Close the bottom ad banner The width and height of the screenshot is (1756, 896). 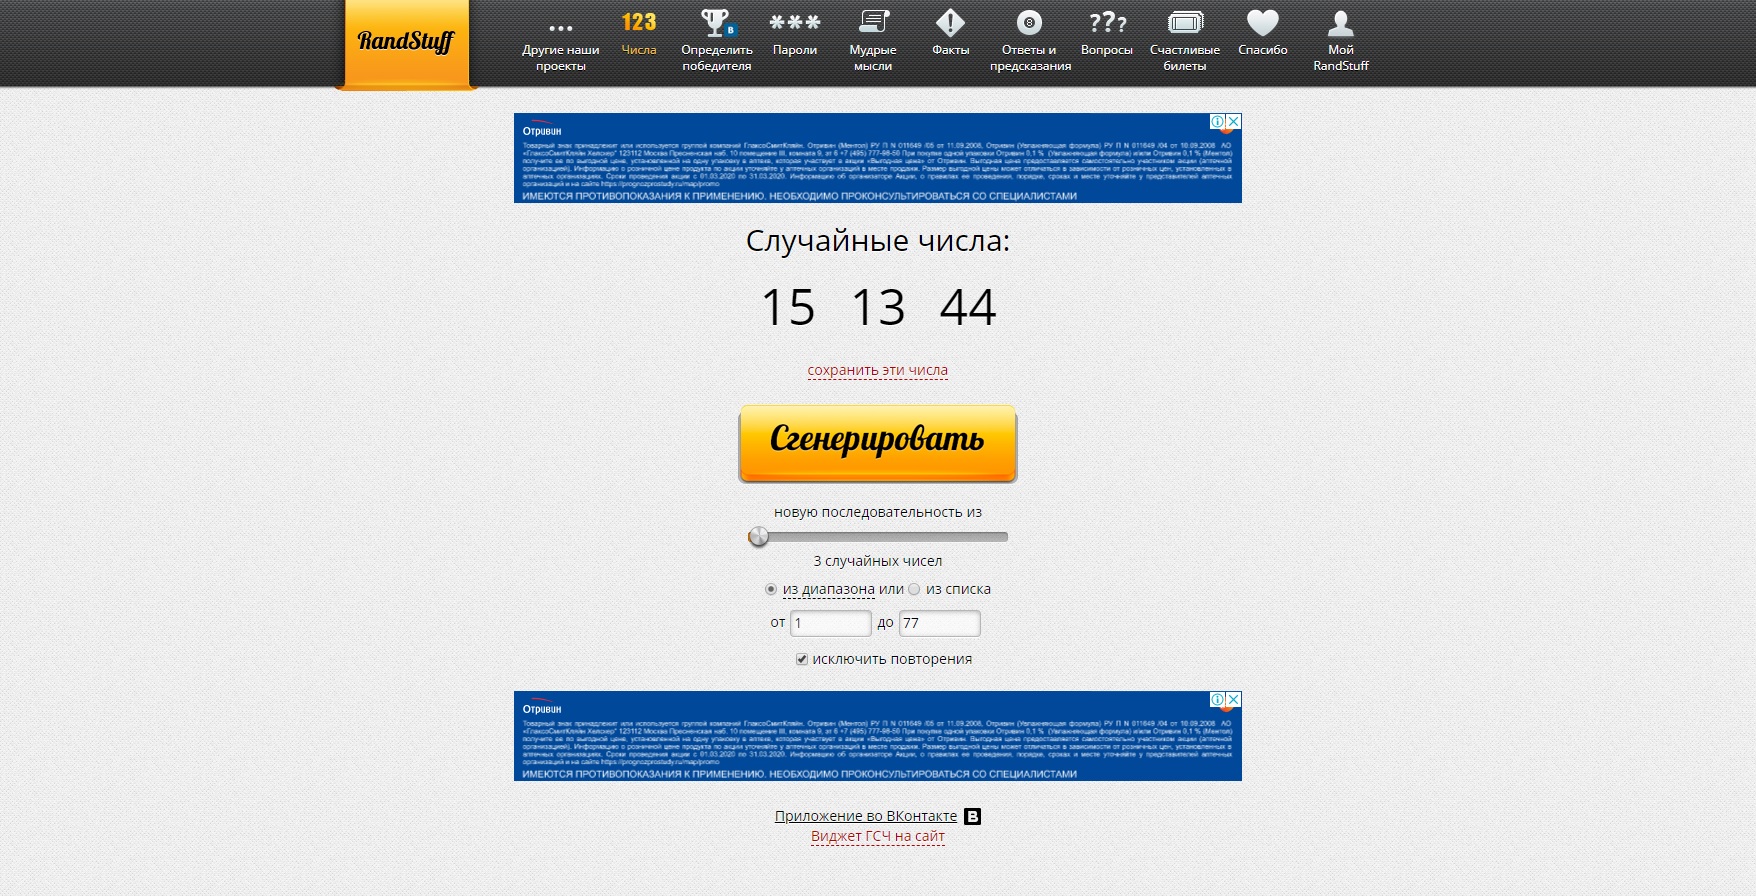[x=1234, y=699]
